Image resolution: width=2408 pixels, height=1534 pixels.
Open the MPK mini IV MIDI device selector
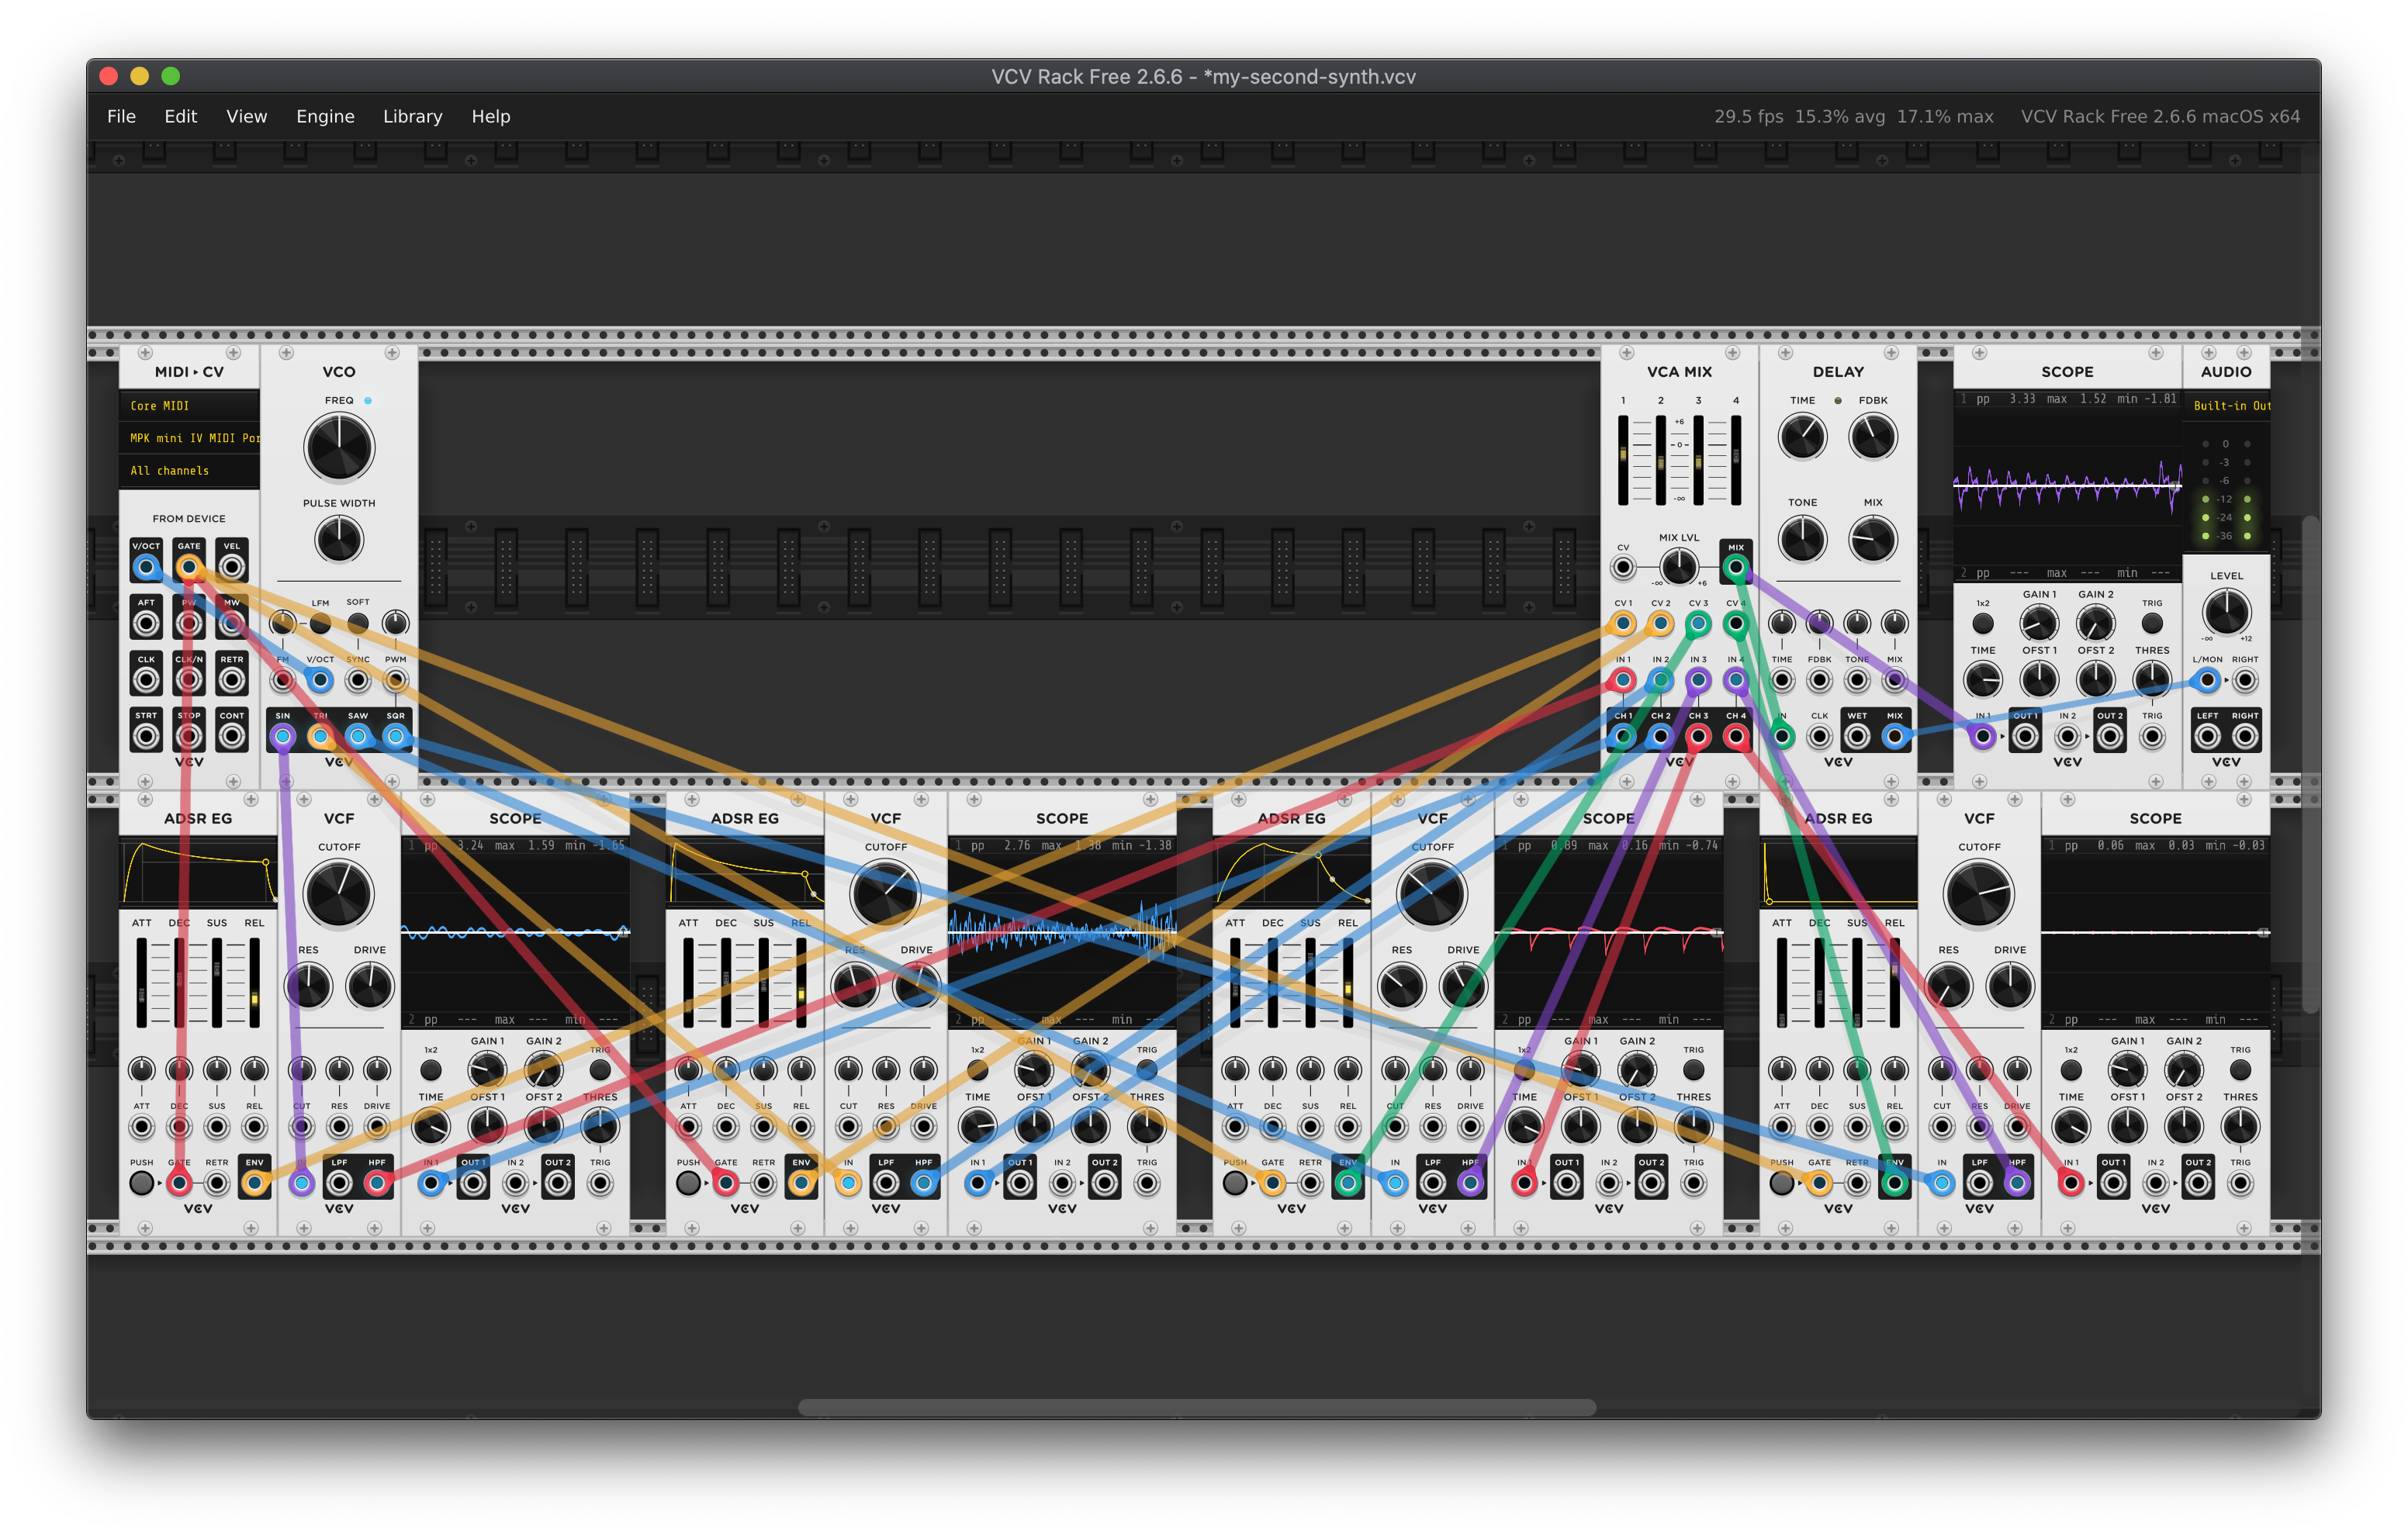(189, 438)
